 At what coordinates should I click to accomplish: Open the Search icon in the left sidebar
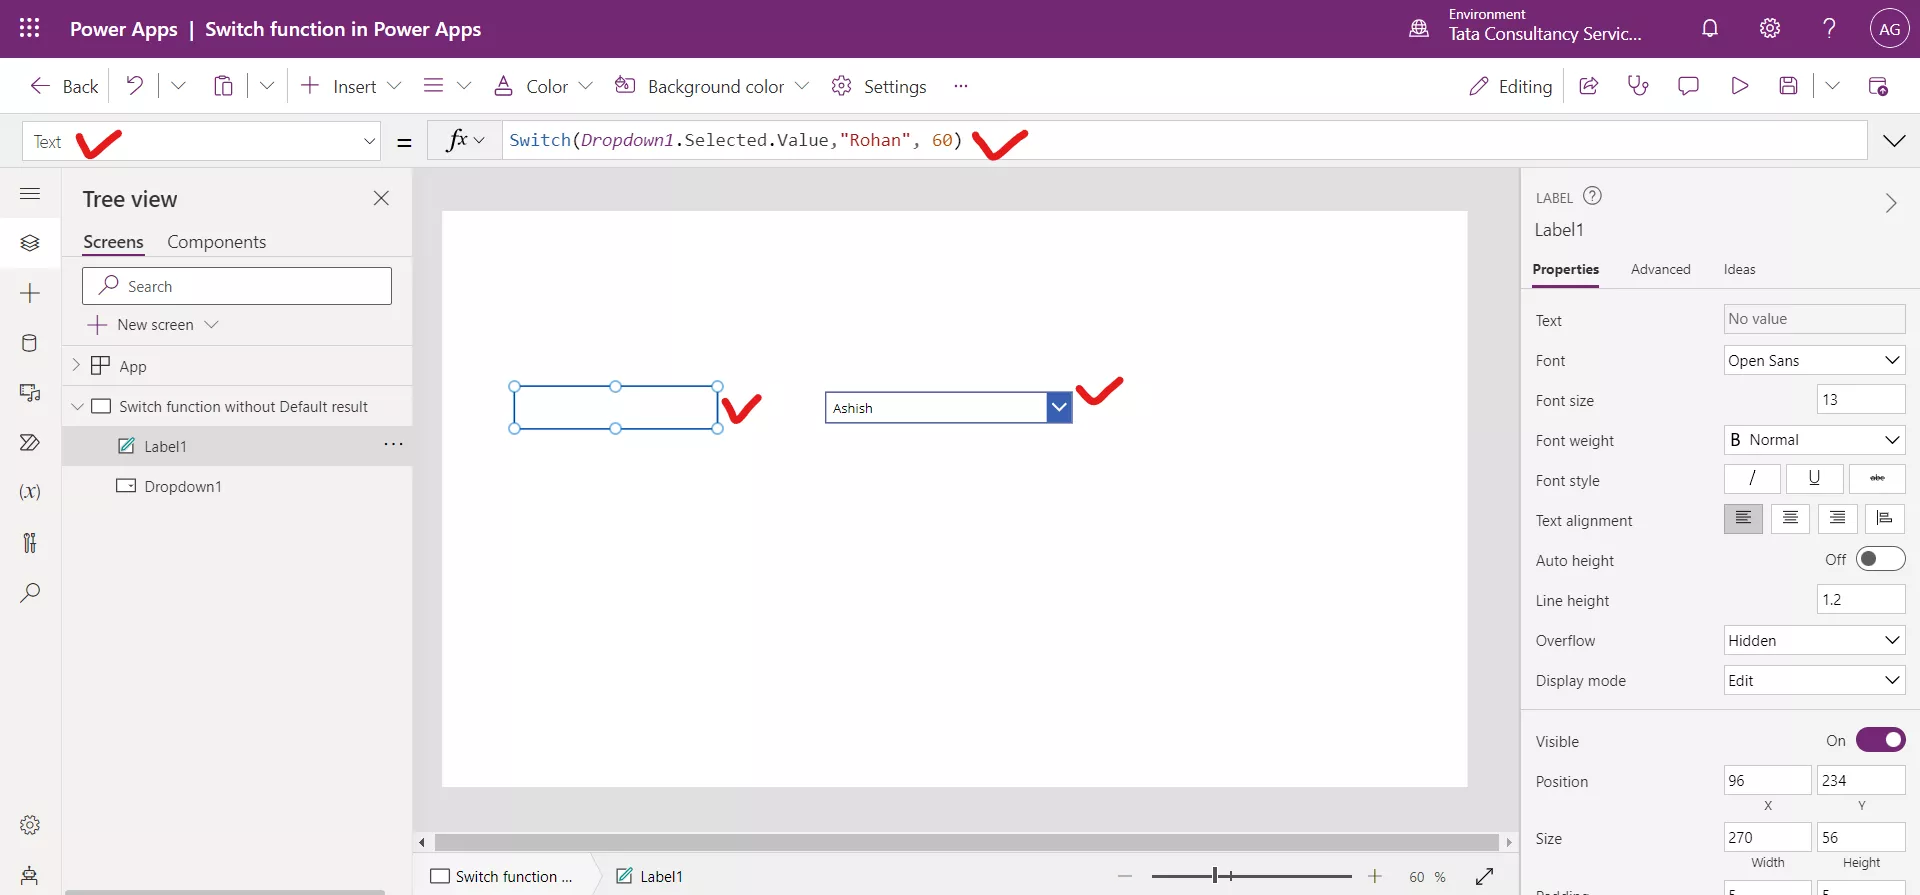pos(30,593)
